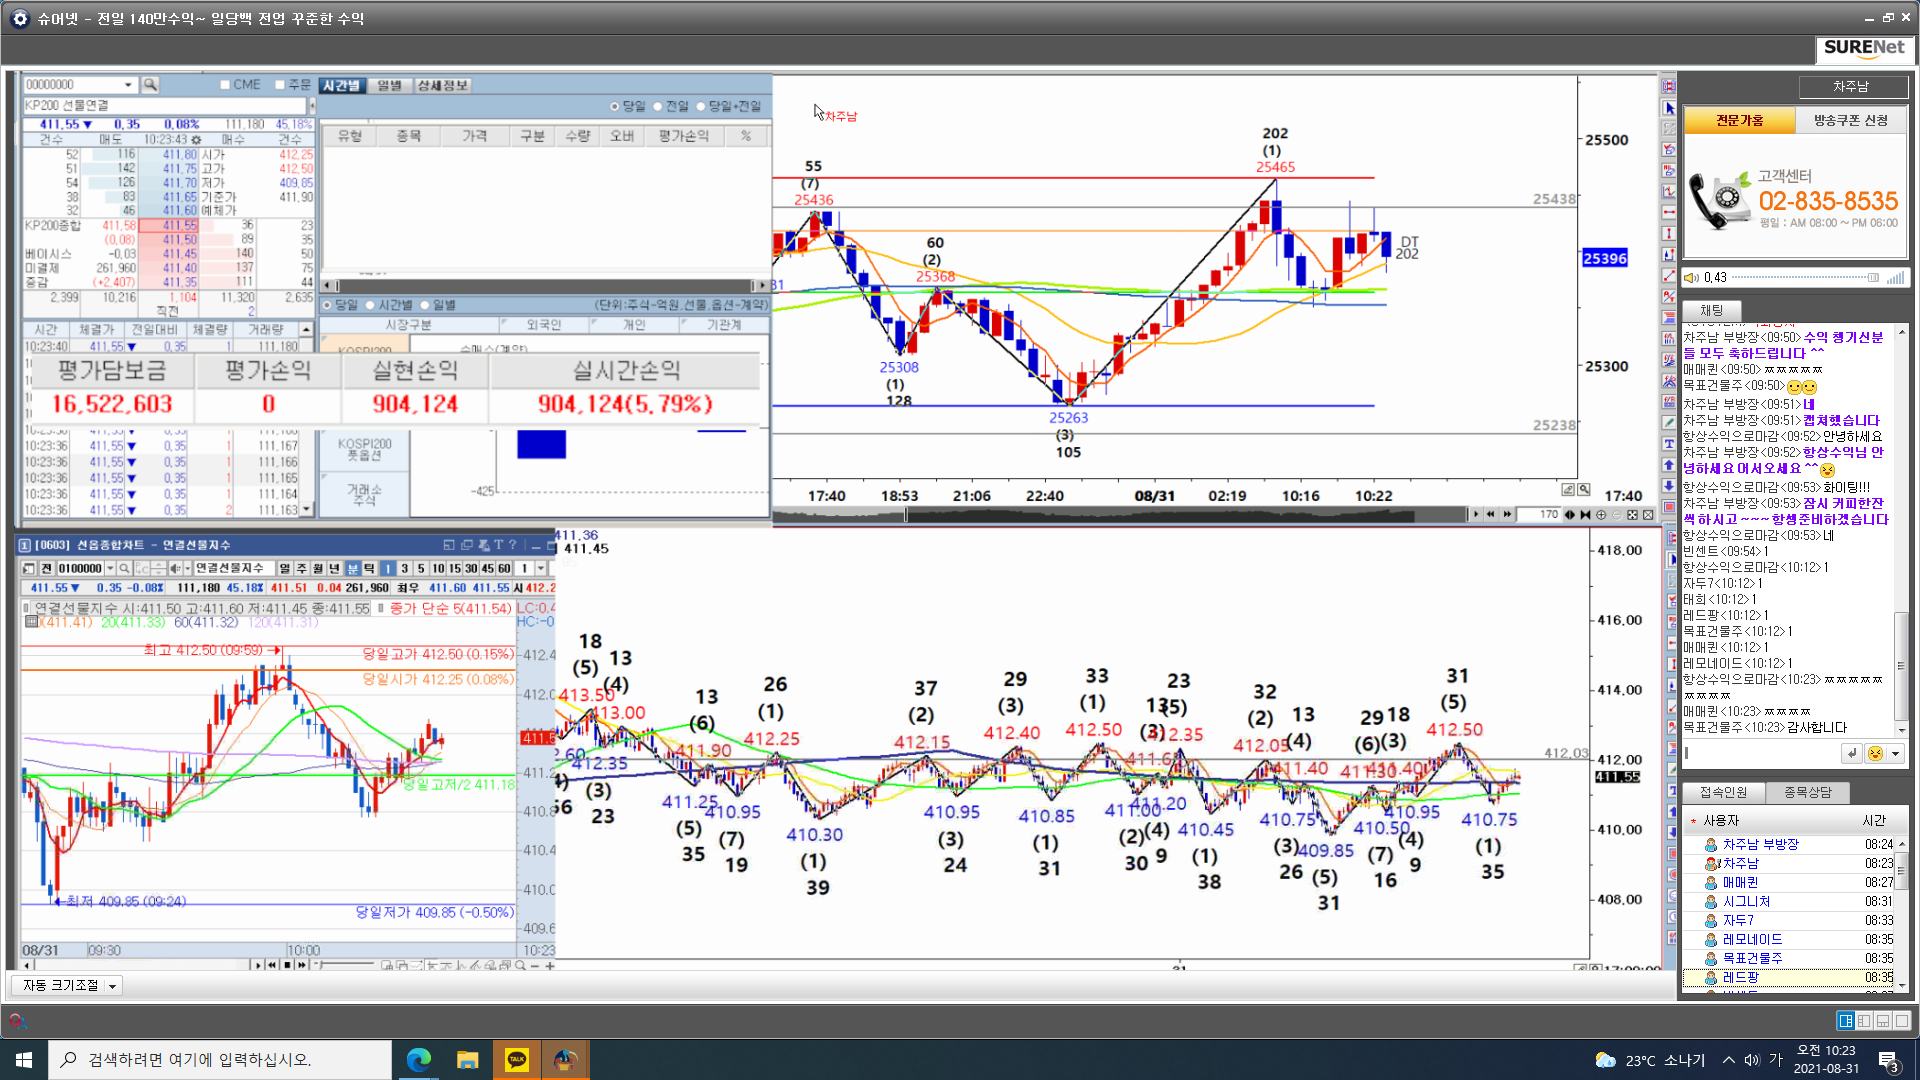
Task: Select the horizontal line drawing tool
Action: 1669,213
